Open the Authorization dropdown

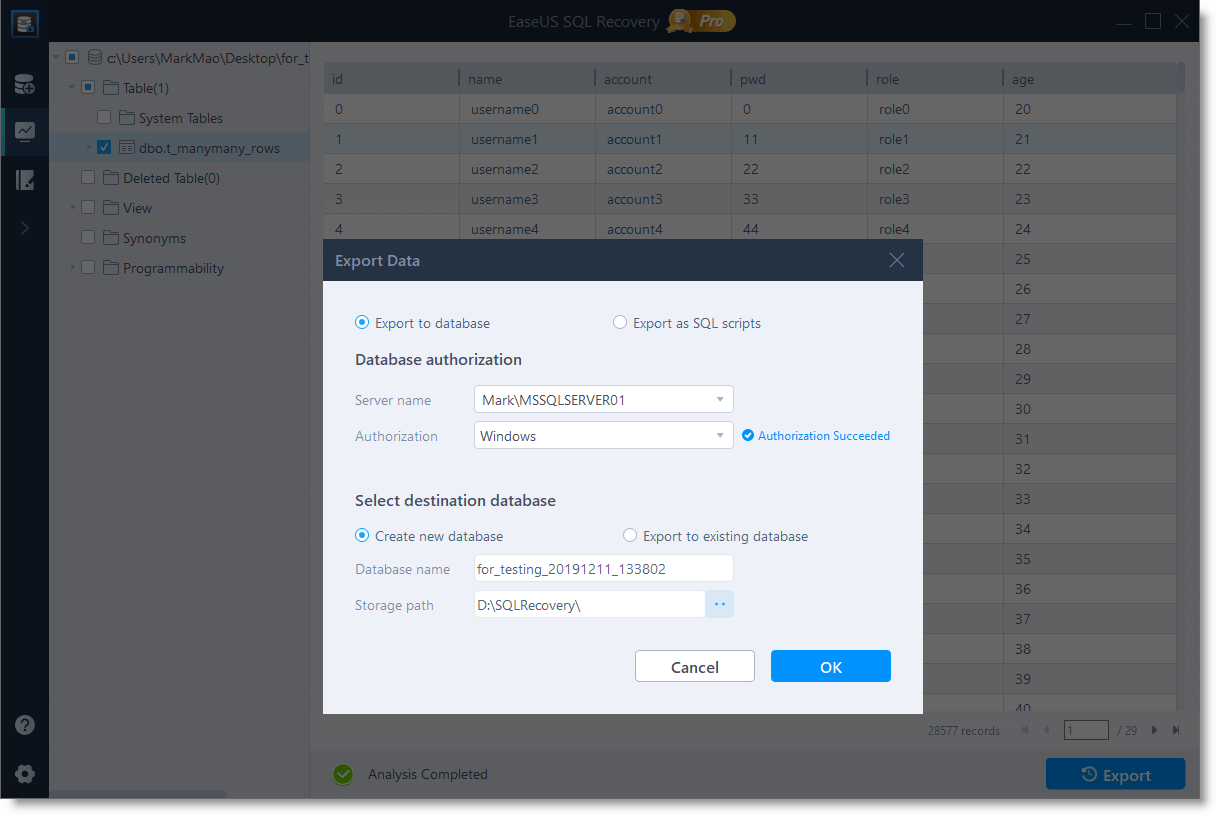[604, 436]
